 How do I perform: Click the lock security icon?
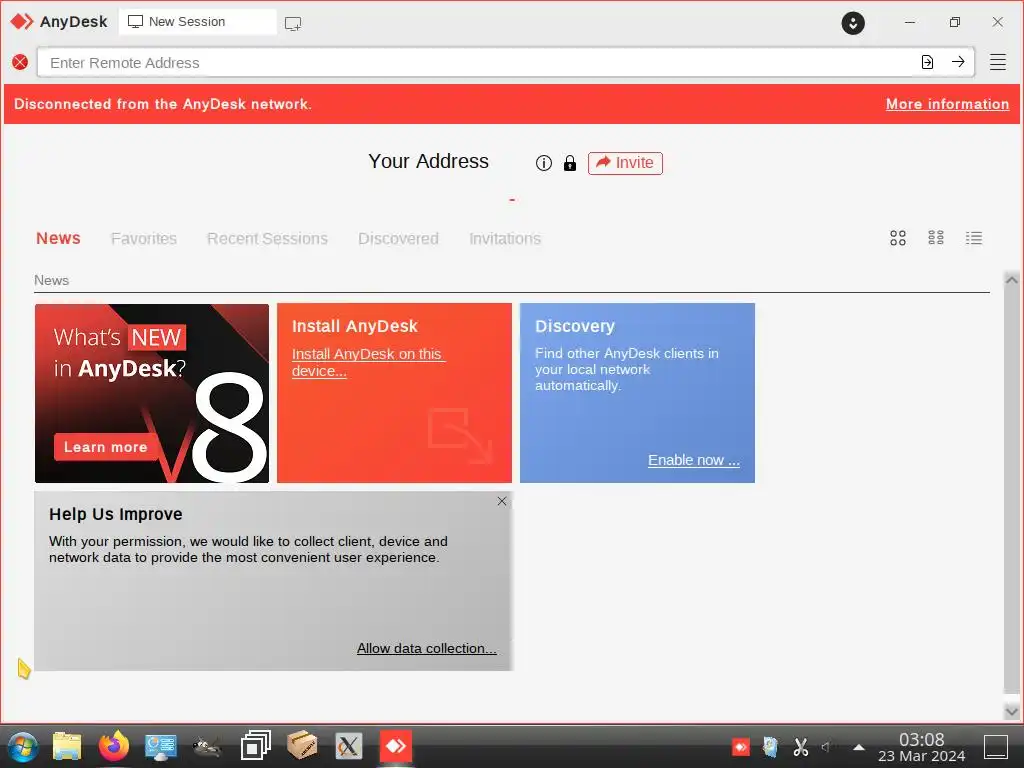pyautogui.click(x=569, y=163)
